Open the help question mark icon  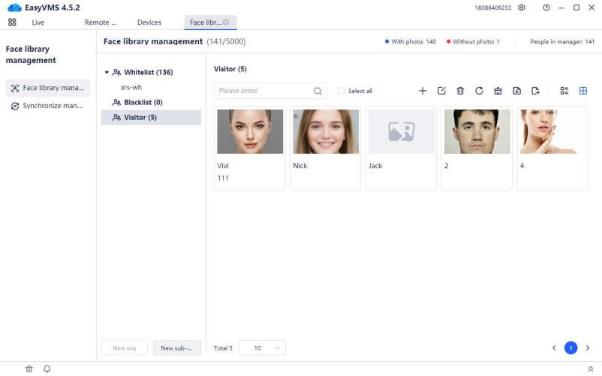click(x=546, y=7)
